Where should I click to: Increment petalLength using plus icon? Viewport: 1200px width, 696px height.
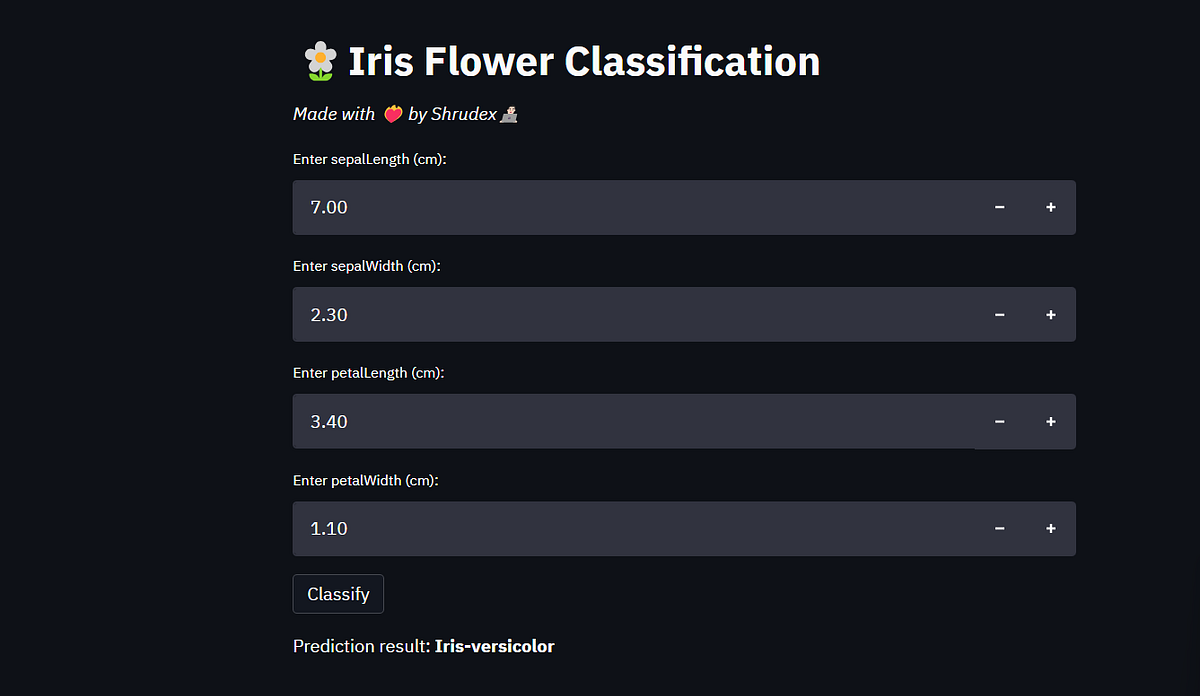click(x=1050, y=422)
